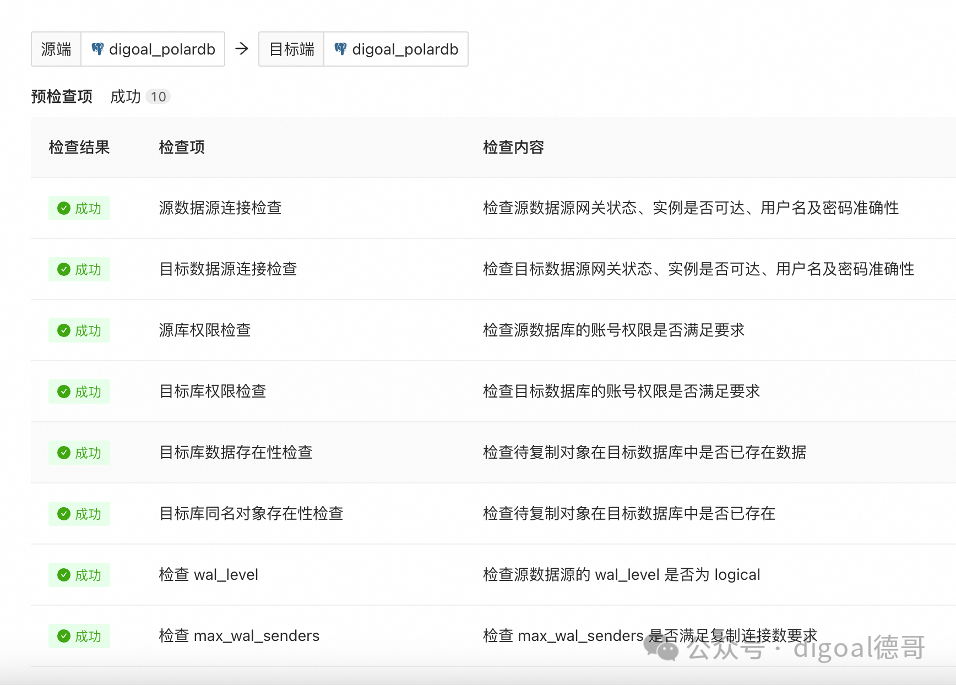The width and height of the screenshot is (956, 686).
Task: Click the green check icon for 目标库权限检查
Action: coord(63,391)
